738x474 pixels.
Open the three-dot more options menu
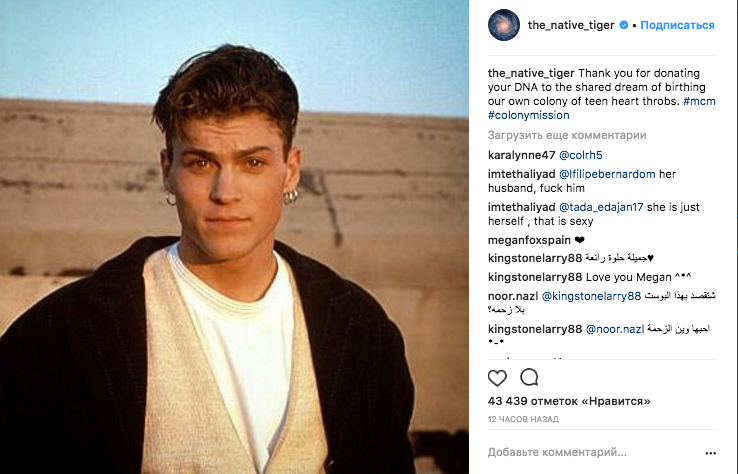coord(711,452)
